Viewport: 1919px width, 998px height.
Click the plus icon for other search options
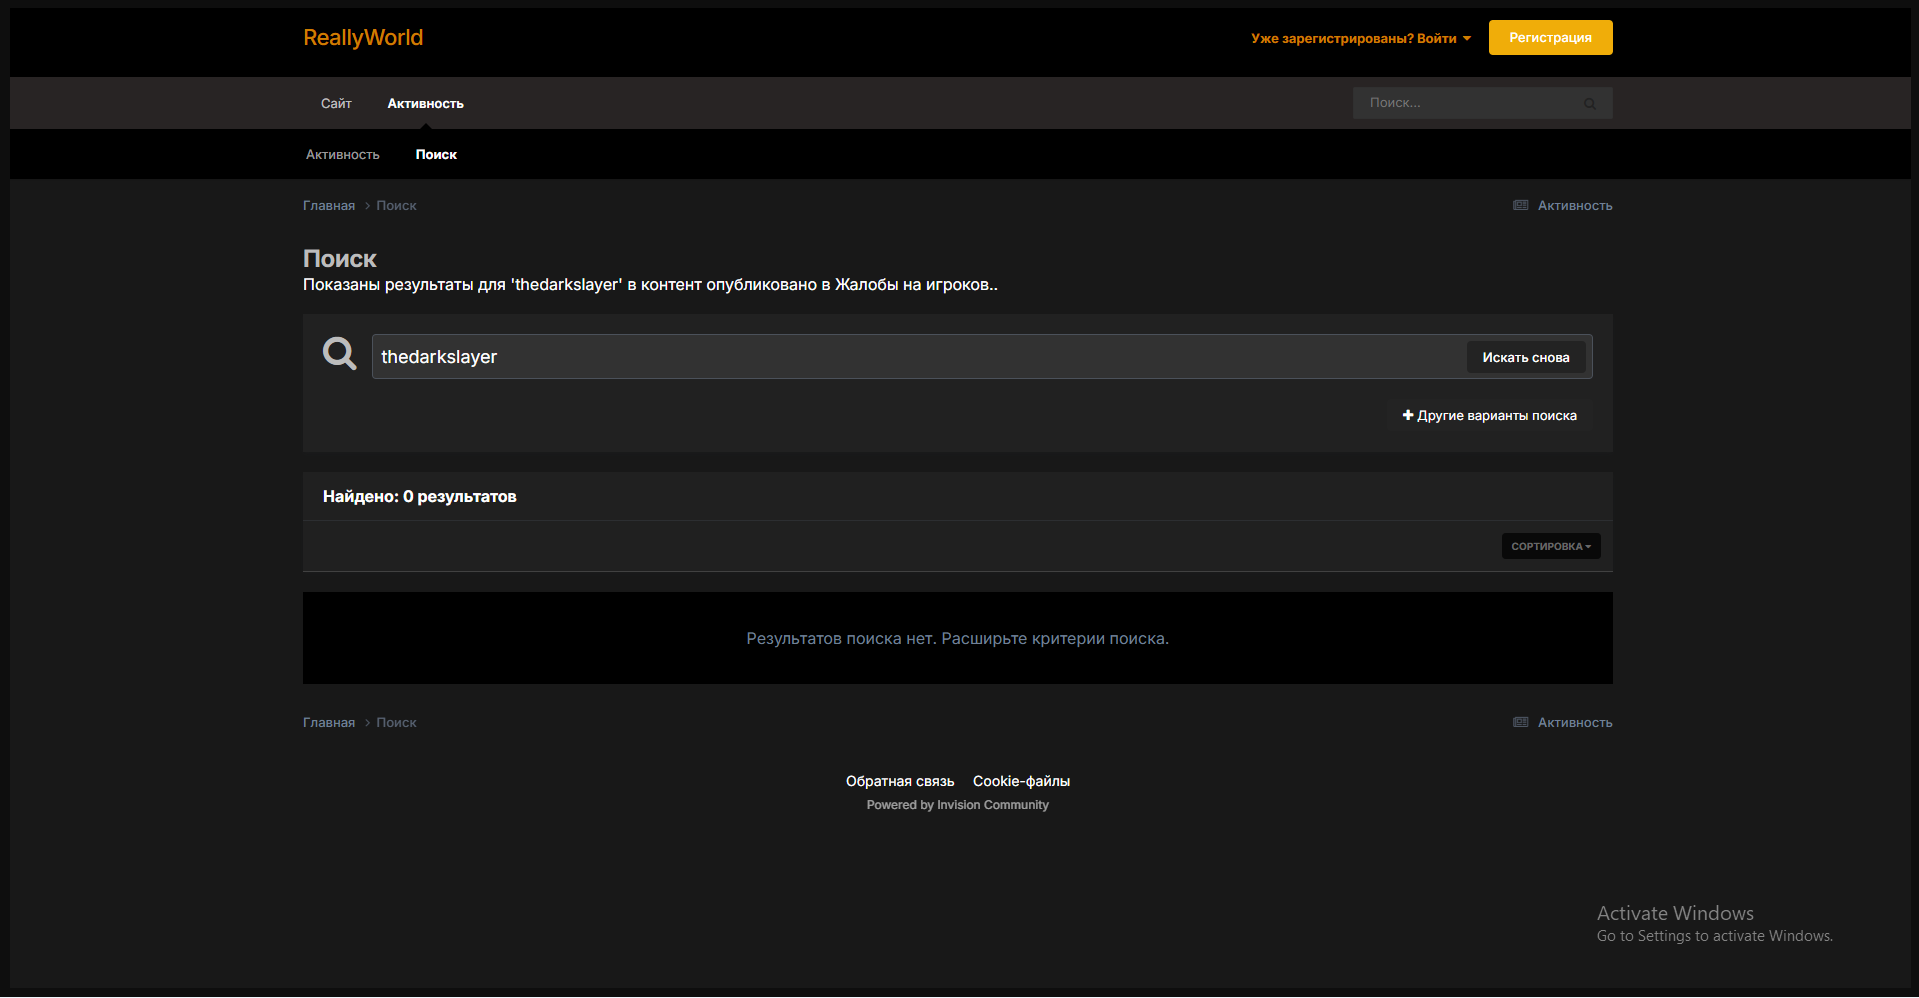(x=1408, y=415)
